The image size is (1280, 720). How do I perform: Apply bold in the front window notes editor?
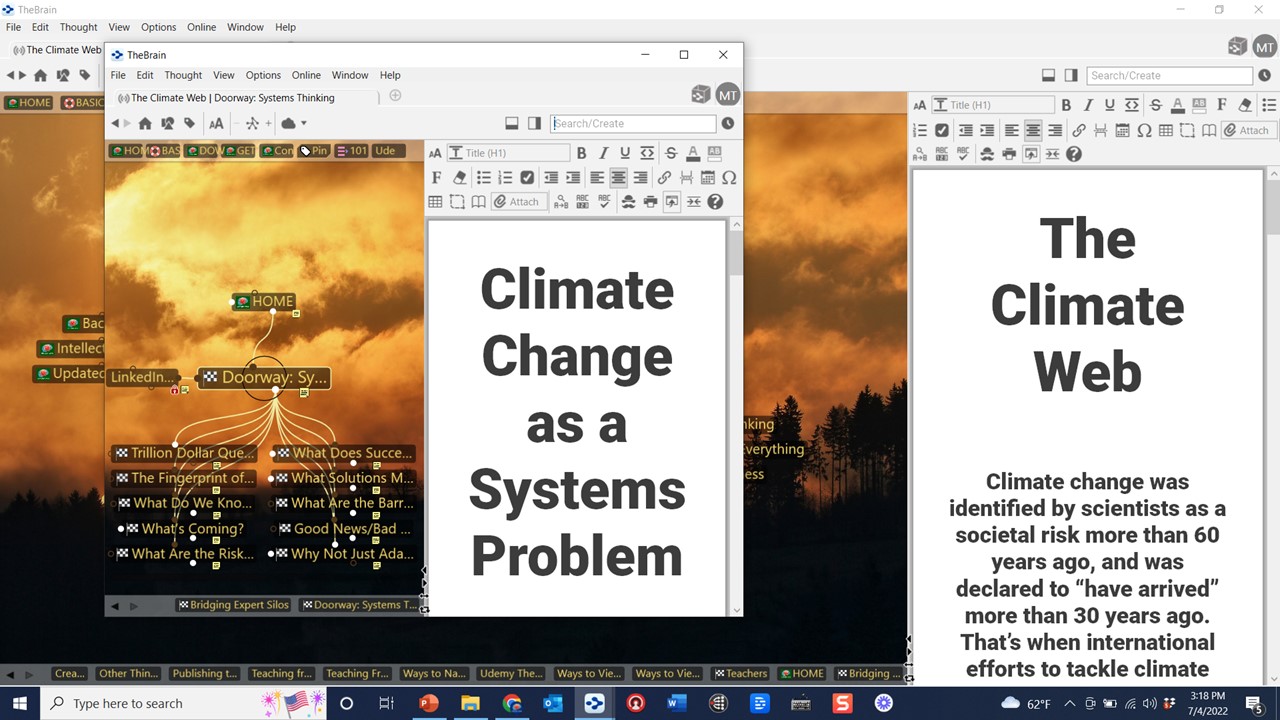581,153
